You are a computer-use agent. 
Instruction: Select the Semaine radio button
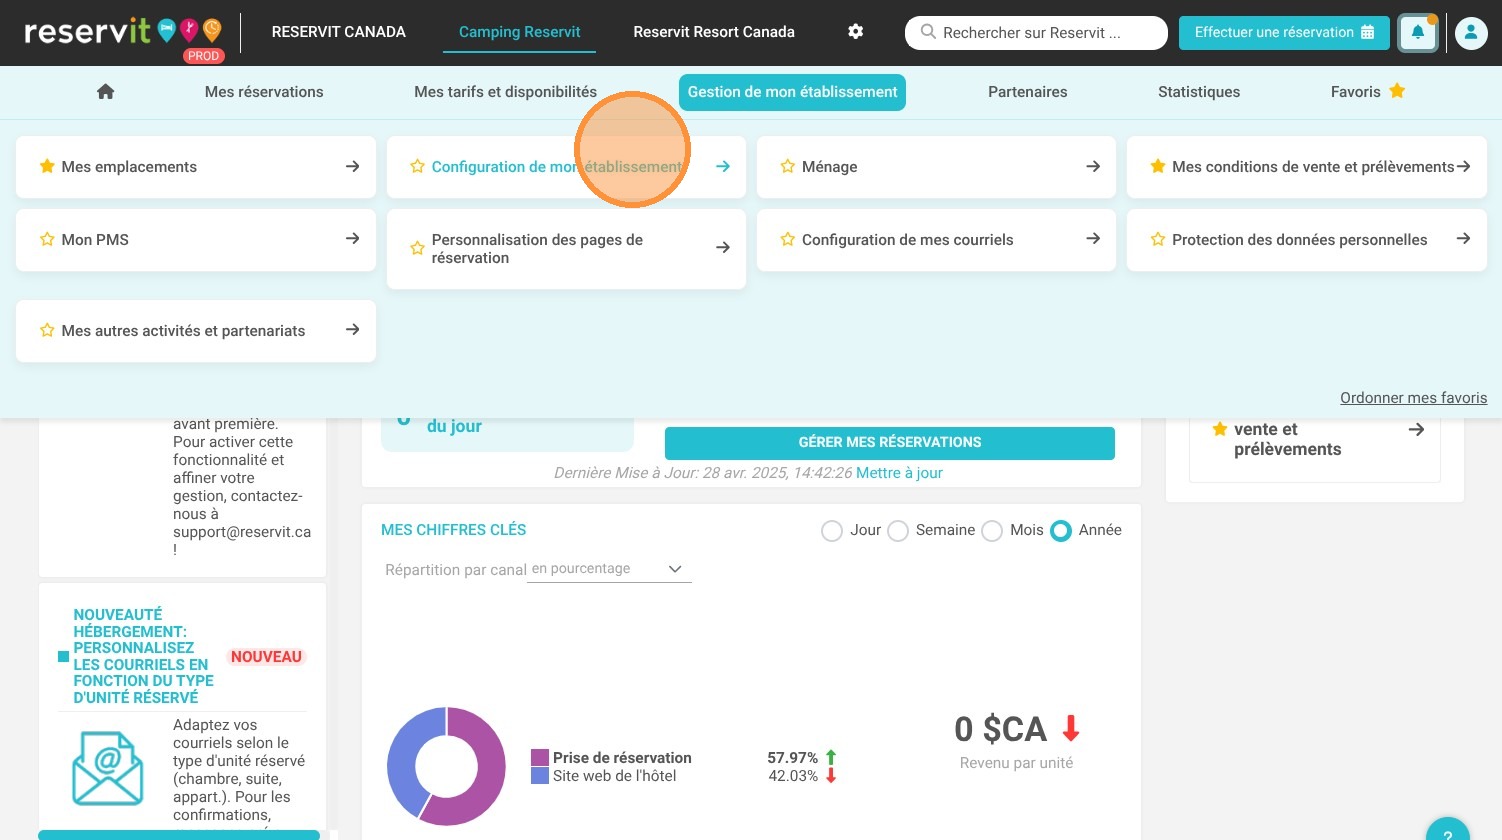pyautogui.click(x=898, y=531)
